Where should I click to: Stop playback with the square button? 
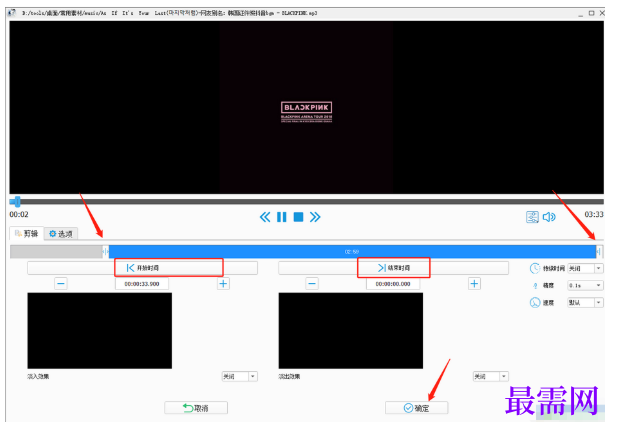pos(299,217)
